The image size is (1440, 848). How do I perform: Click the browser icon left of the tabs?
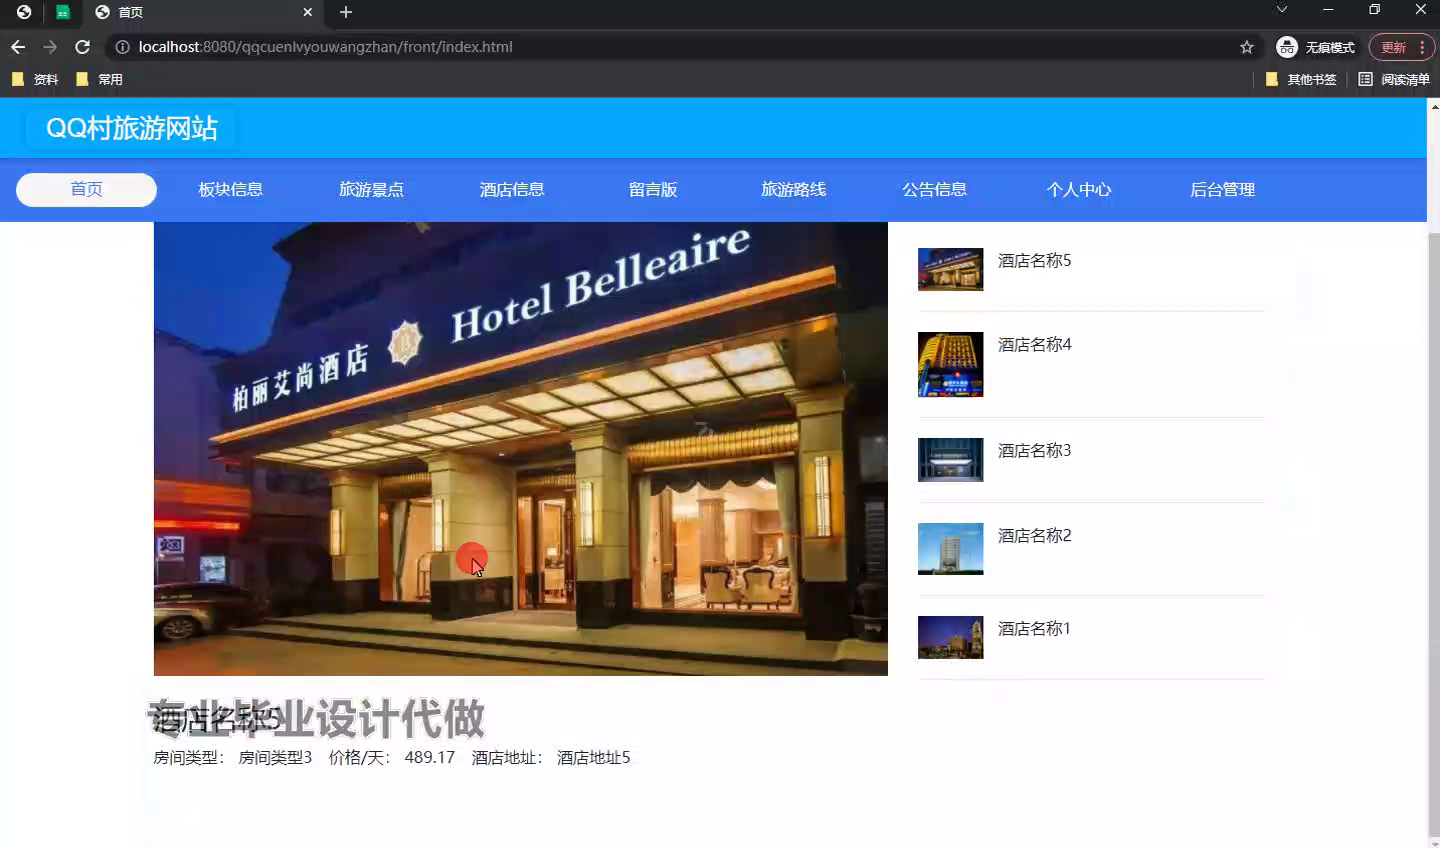(x=24, y=12)
